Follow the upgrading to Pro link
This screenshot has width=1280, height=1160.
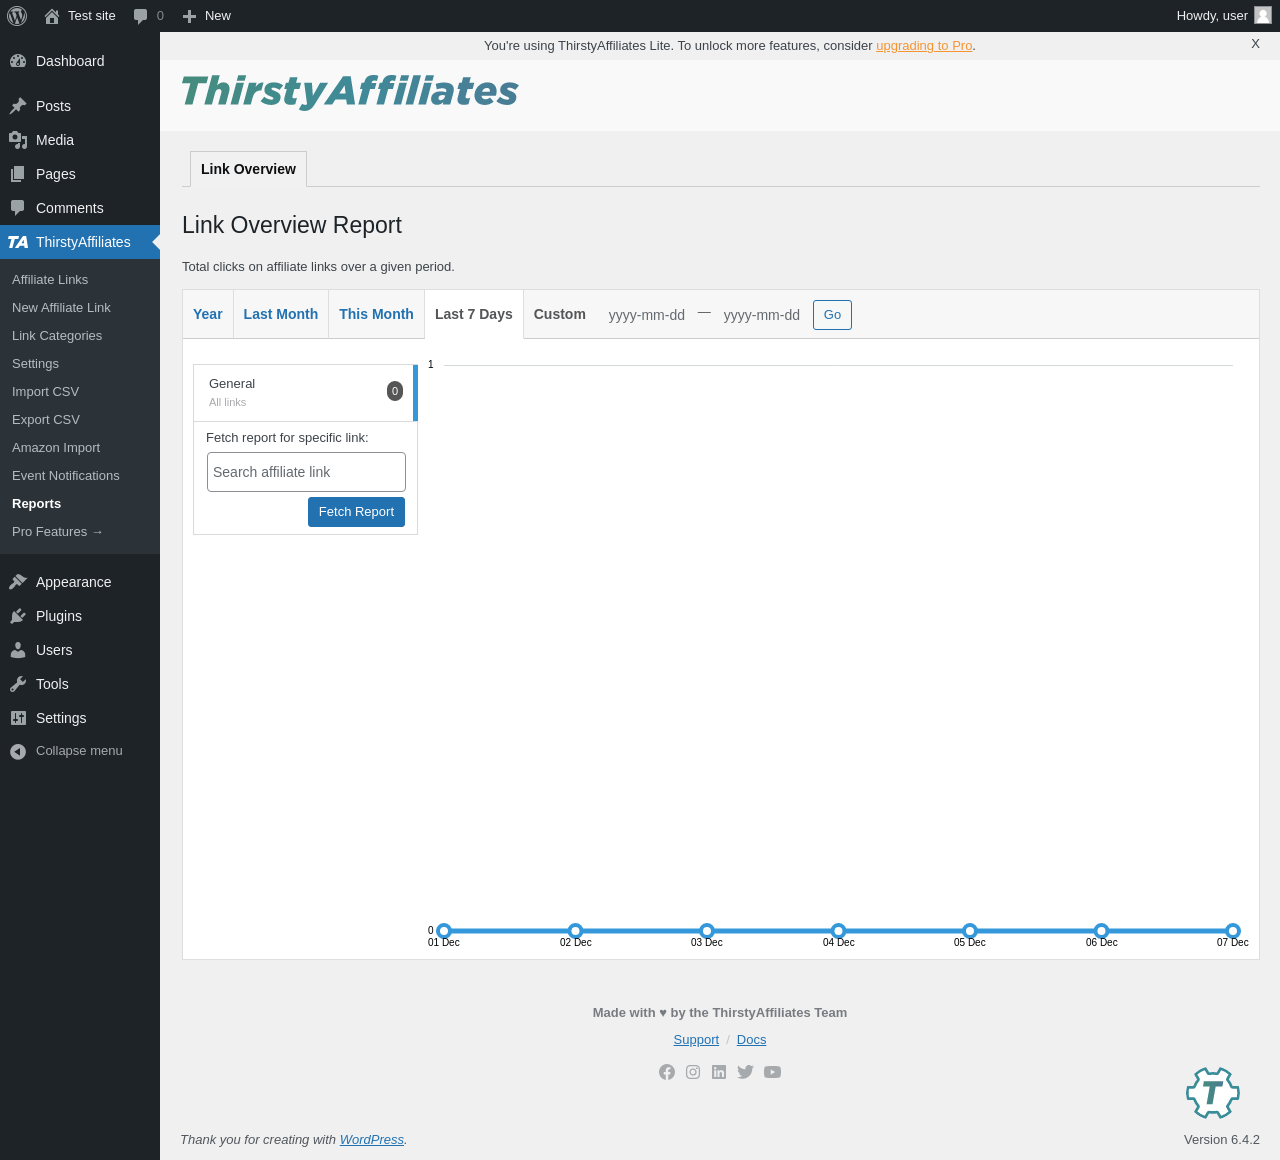(x=924, y=46)
